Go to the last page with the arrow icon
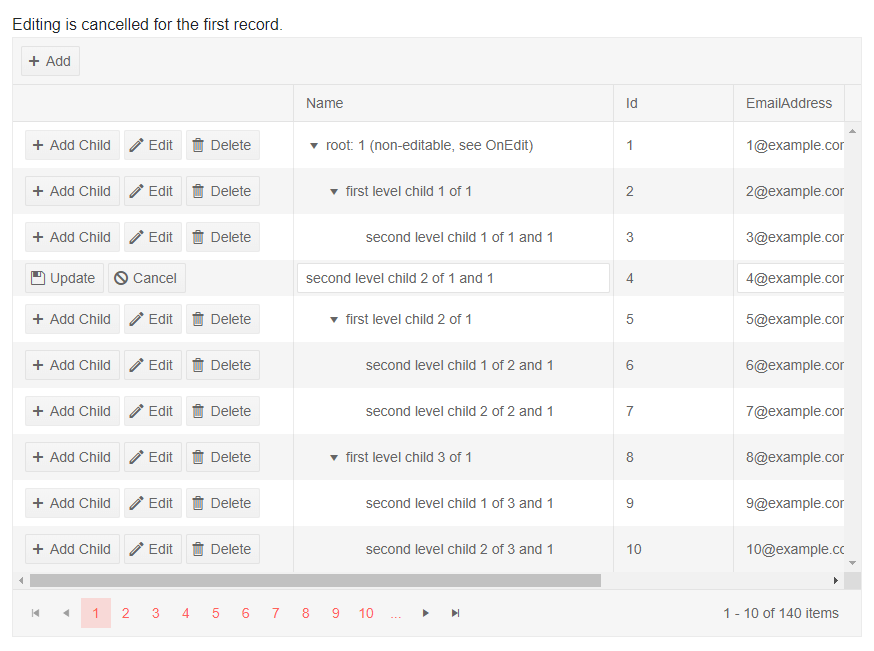 456,613
